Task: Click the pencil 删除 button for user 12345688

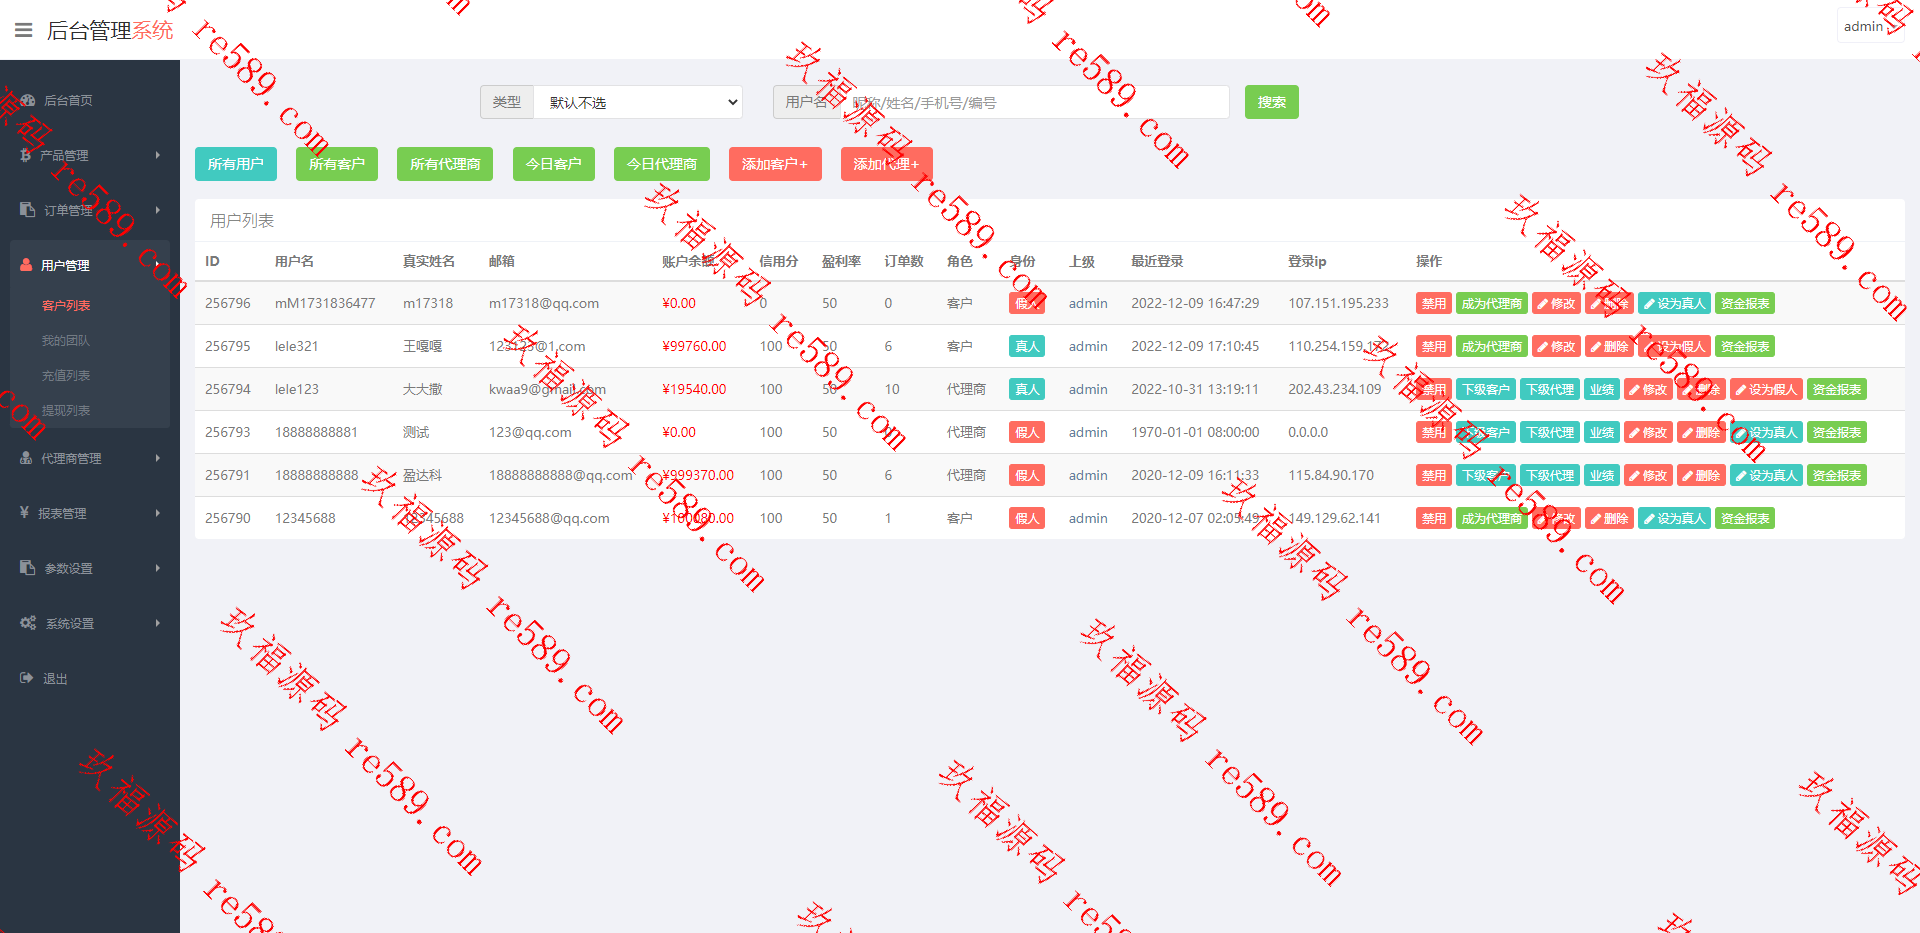Action: 1609,519
